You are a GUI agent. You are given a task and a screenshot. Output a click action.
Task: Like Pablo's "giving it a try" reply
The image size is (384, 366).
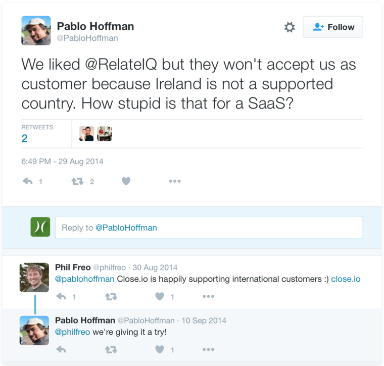[x=160, y=349]
